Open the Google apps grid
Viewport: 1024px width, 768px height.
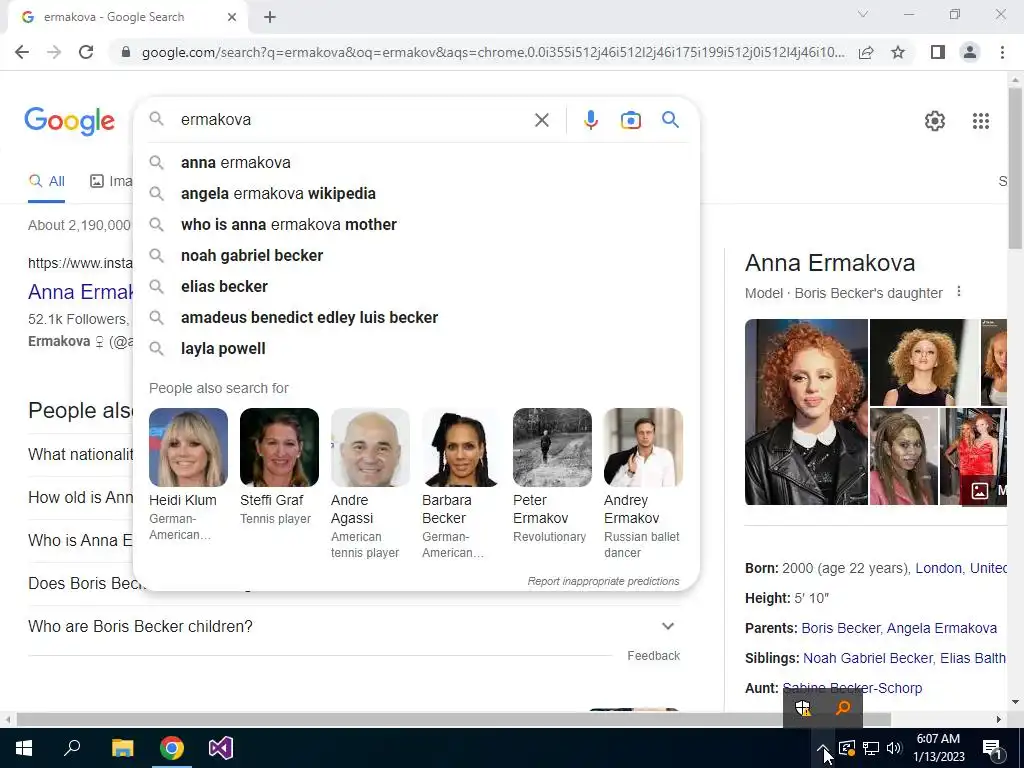[980, 121]
